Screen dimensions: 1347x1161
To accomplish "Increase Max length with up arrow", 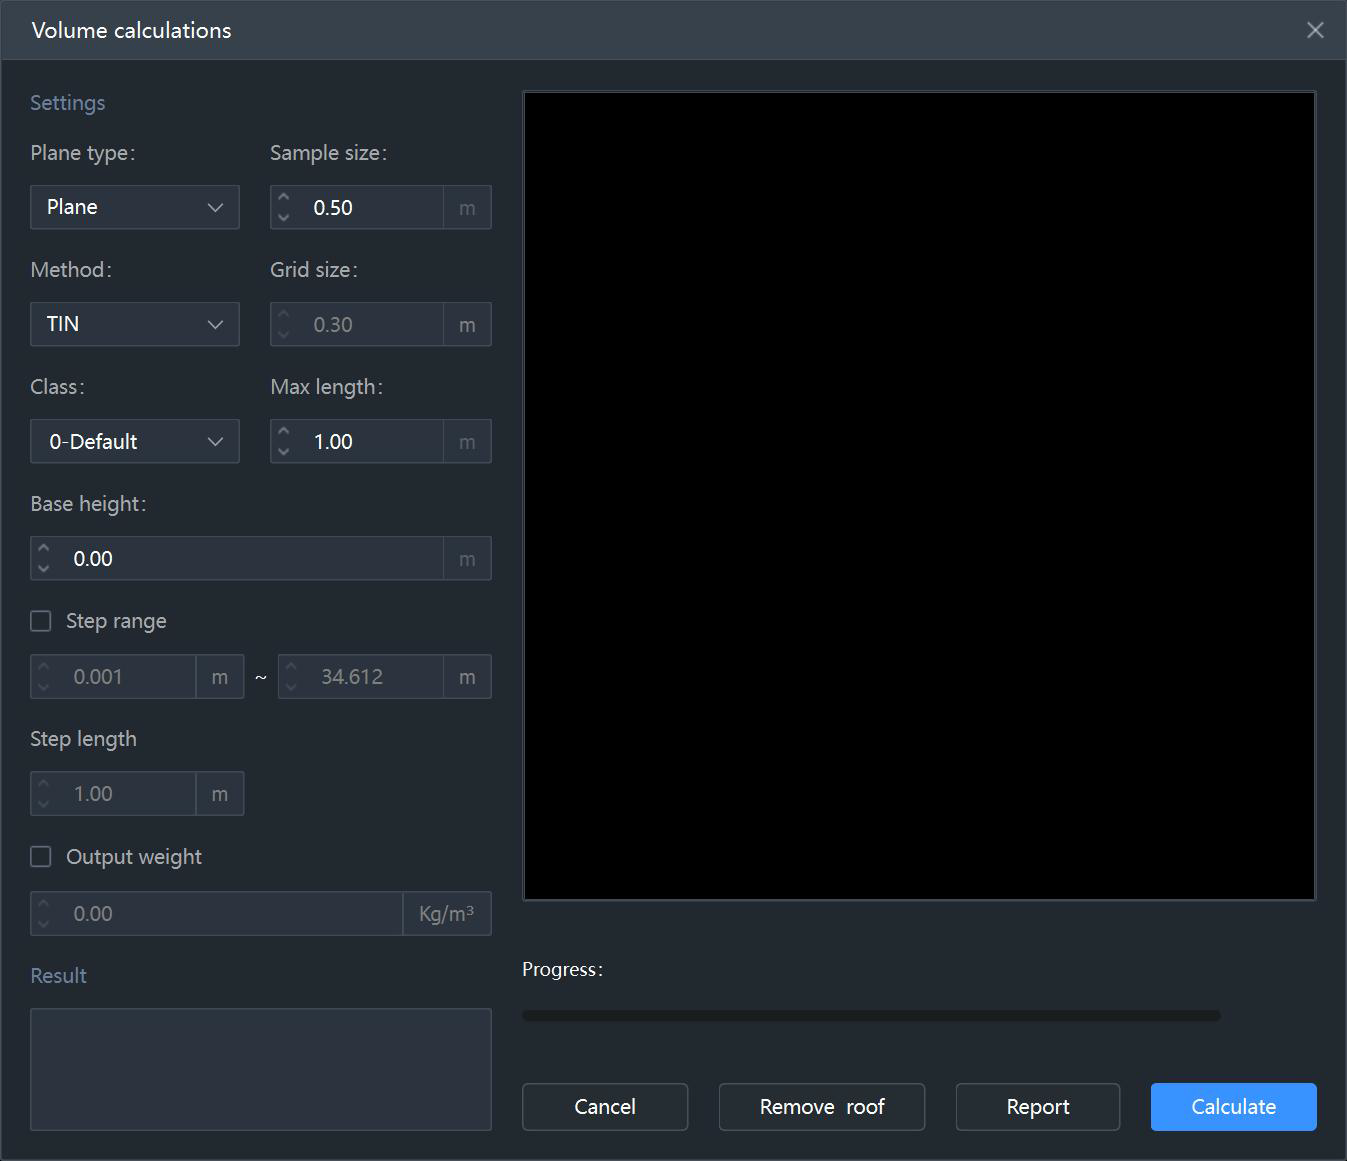I will click(284, 432).
